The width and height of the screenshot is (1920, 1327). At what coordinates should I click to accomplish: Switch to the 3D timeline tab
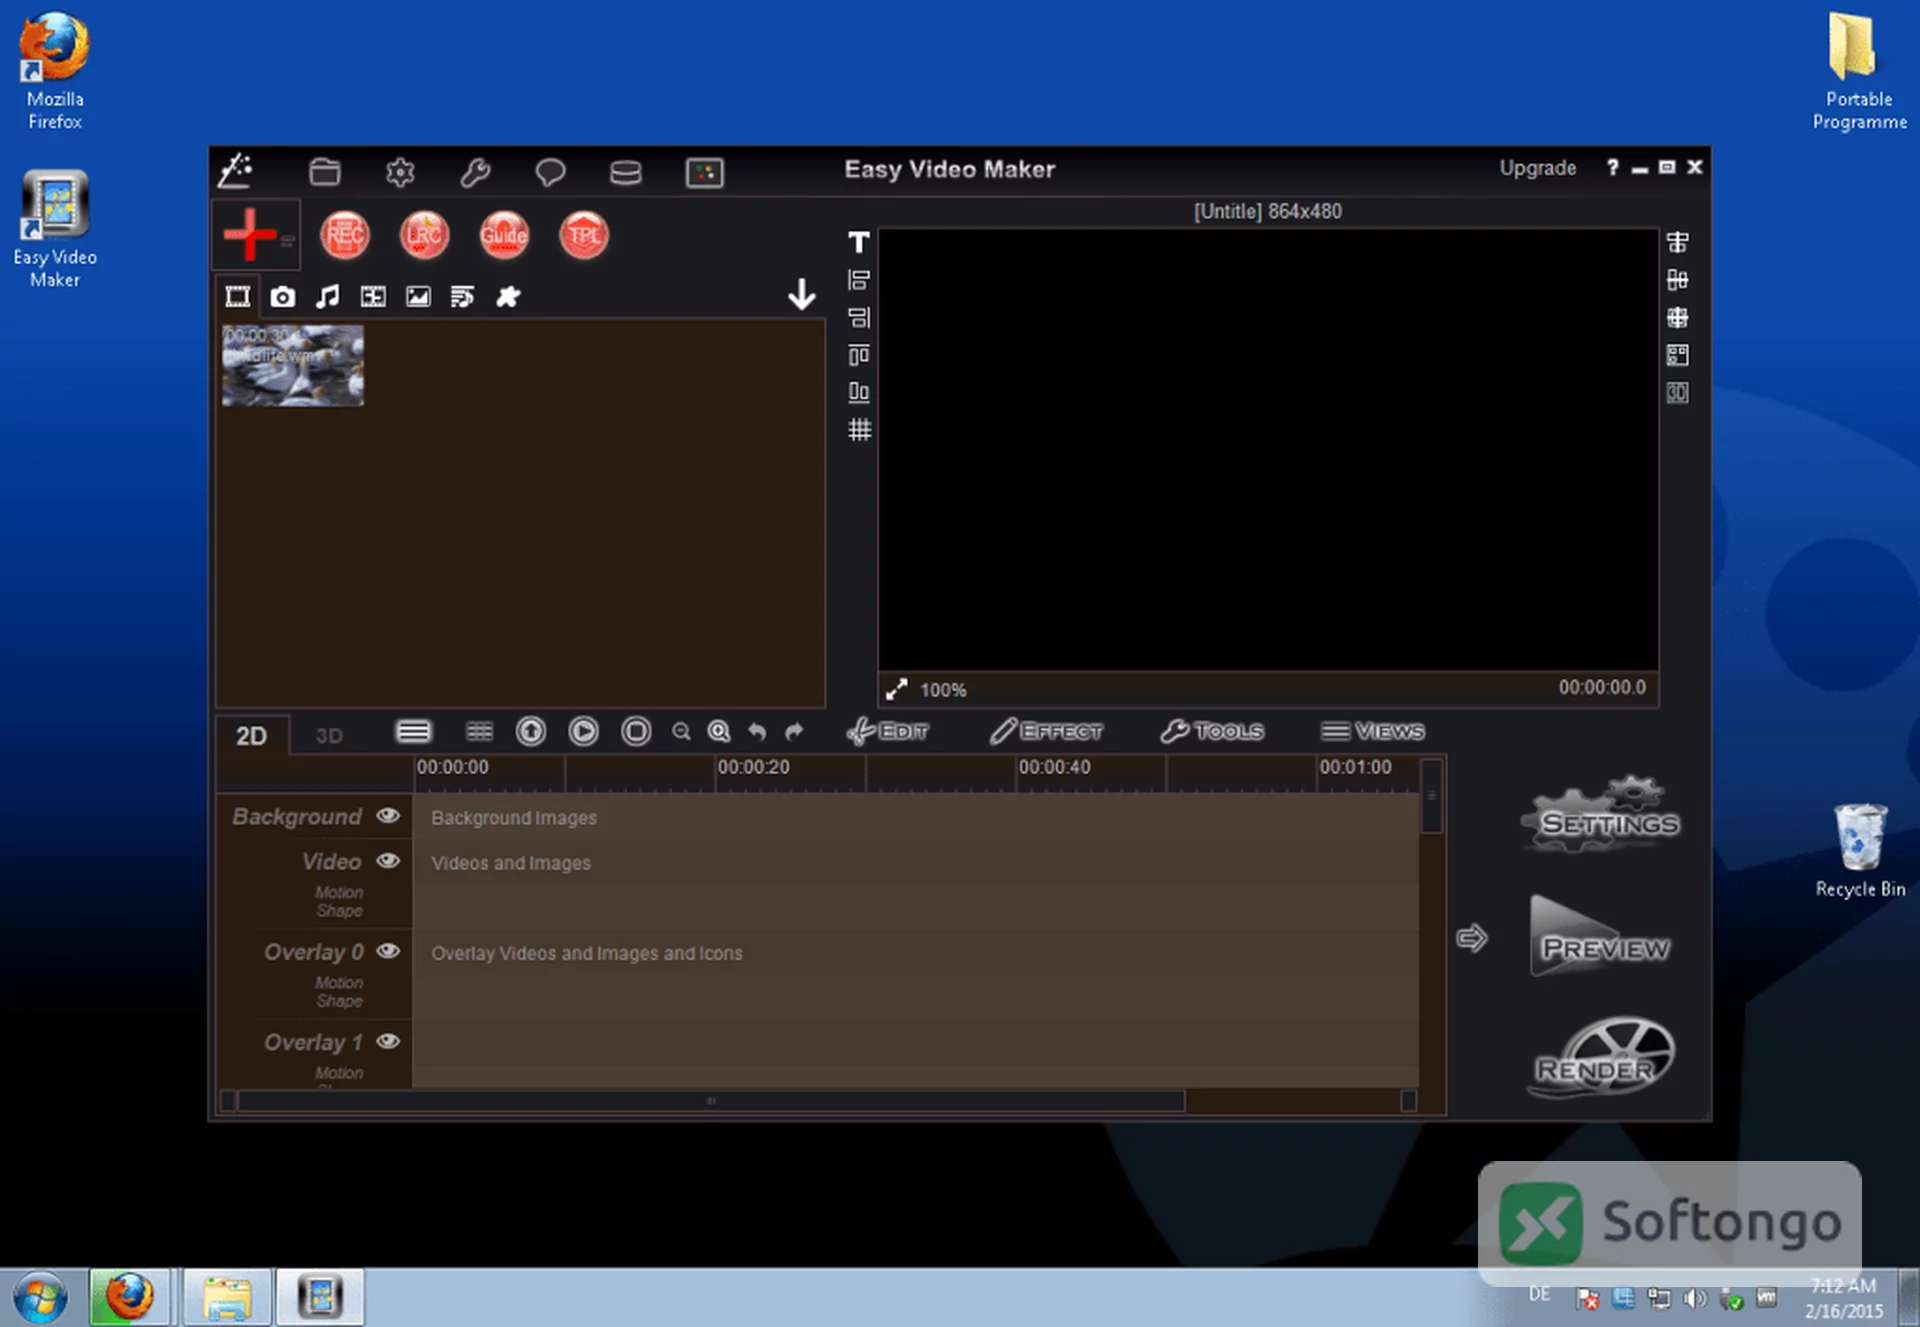[x=329, y=737]
